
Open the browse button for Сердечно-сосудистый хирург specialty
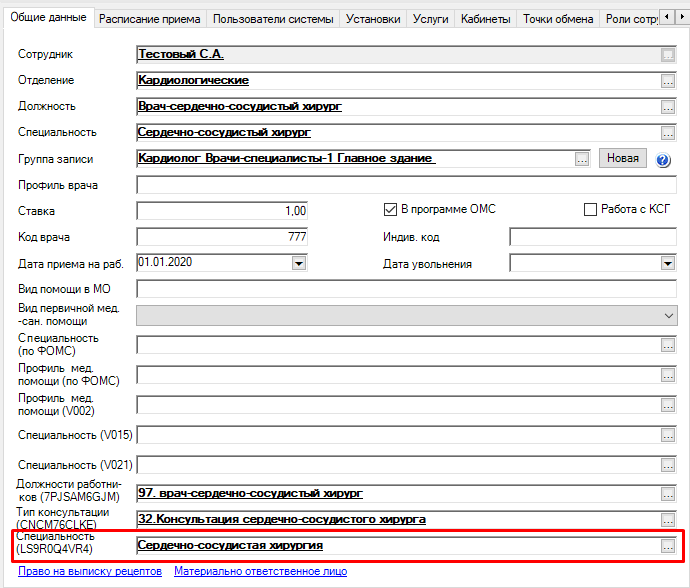pos(668,133)
